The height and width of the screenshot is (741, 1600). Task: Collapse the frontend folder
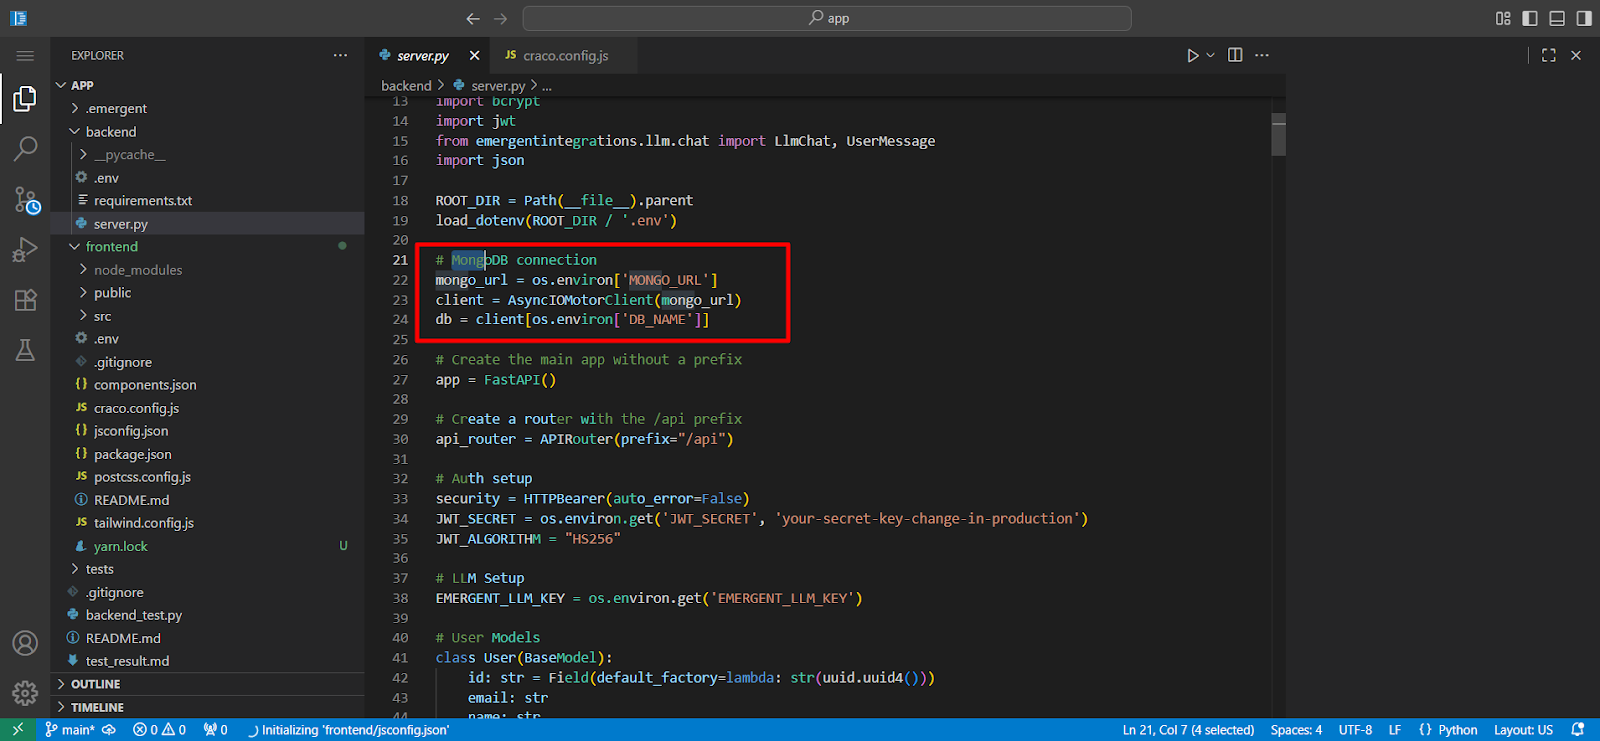pos(208,247)
